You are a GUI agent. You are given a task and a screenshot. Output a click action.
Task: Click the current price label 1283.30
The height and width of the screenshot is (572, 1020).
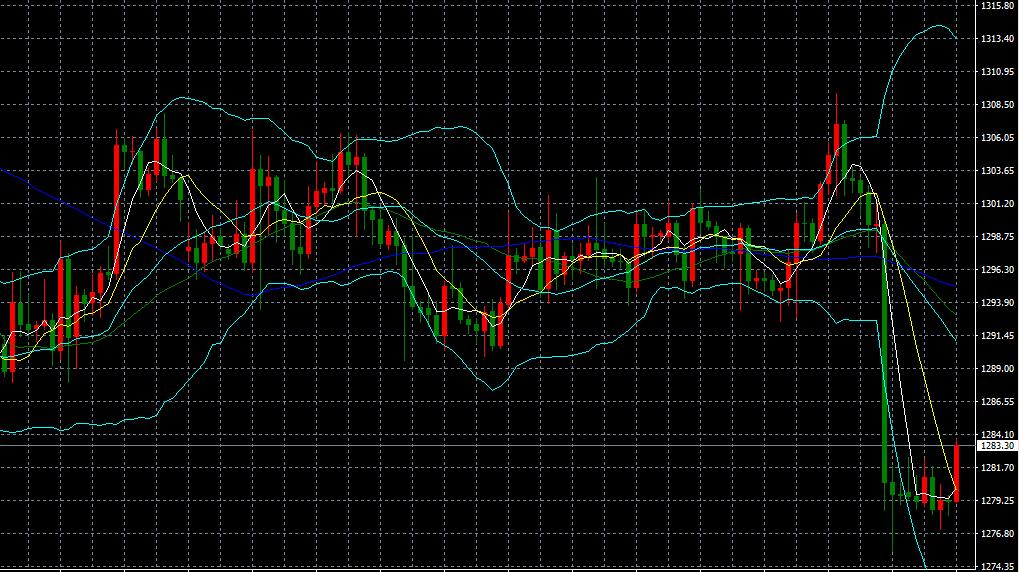click(997, 446)
